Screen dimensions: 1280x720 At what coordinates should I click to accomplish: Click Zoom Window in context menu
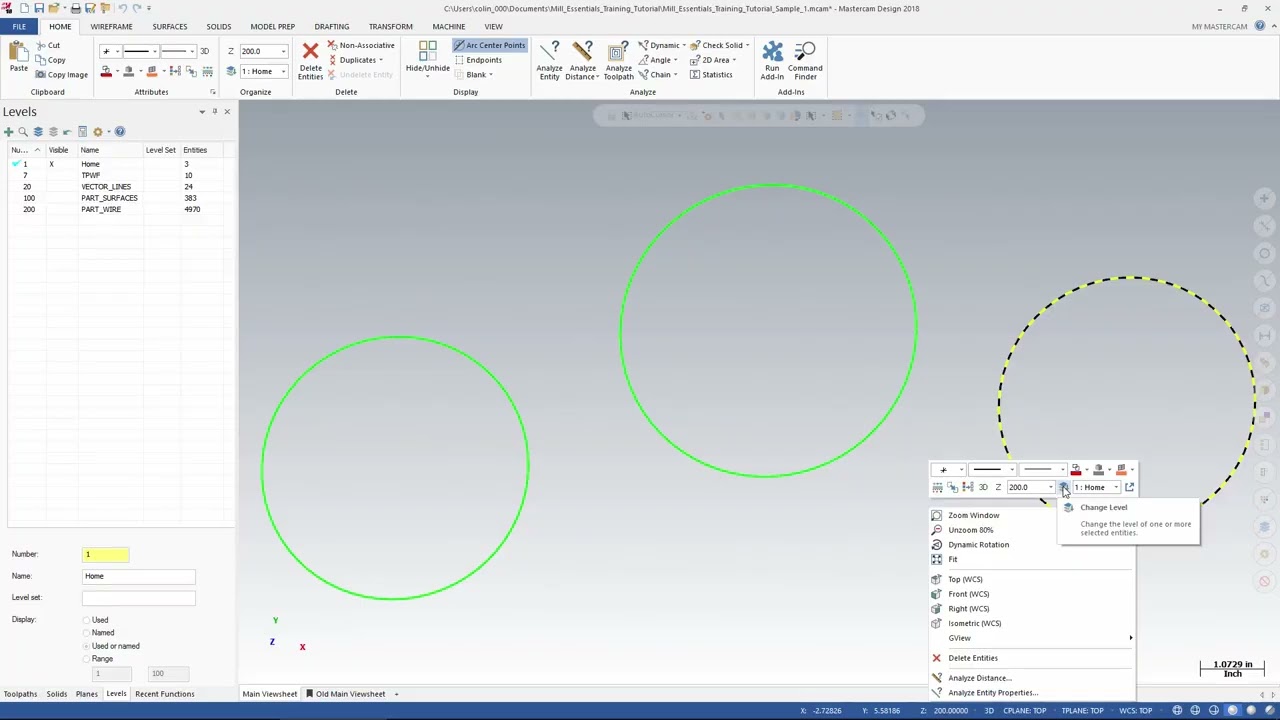click(973, 515)
